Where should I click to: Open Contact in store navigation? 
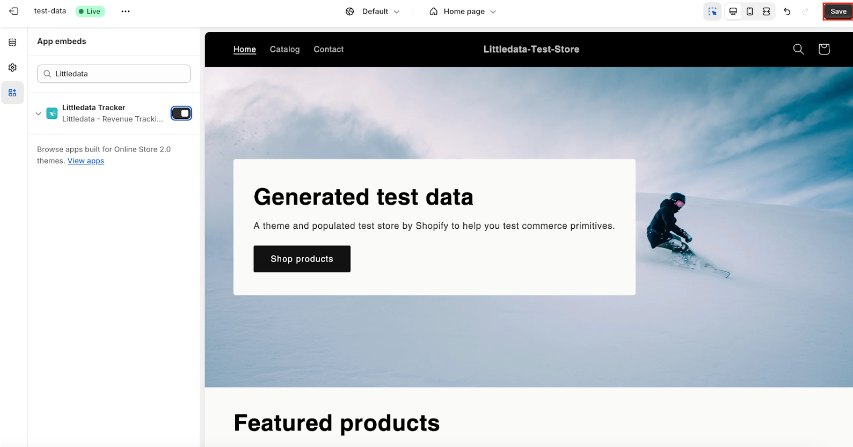click(328, 49)
